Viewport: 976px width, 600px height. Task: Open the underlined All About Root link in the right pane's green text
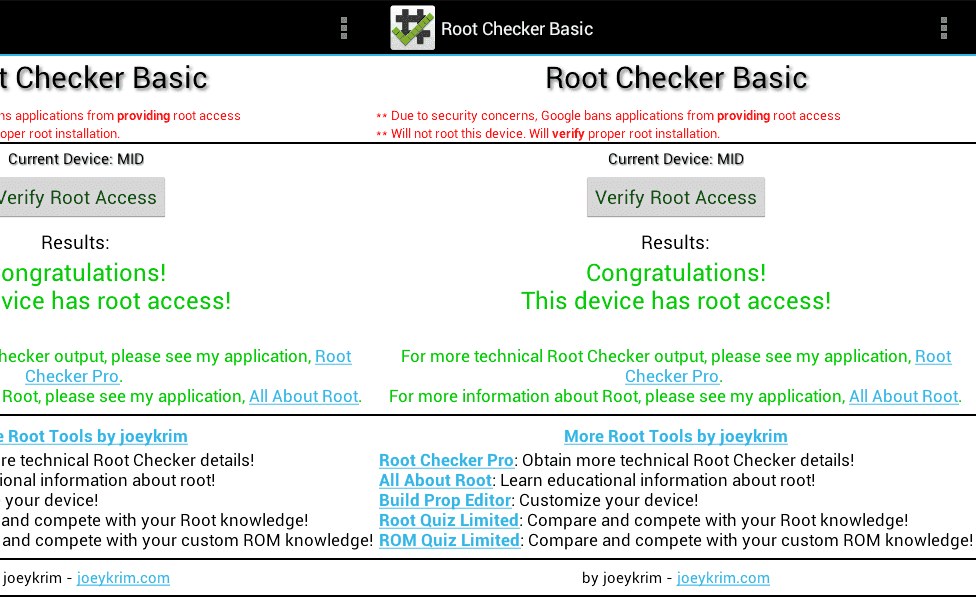tap(904, 396)
